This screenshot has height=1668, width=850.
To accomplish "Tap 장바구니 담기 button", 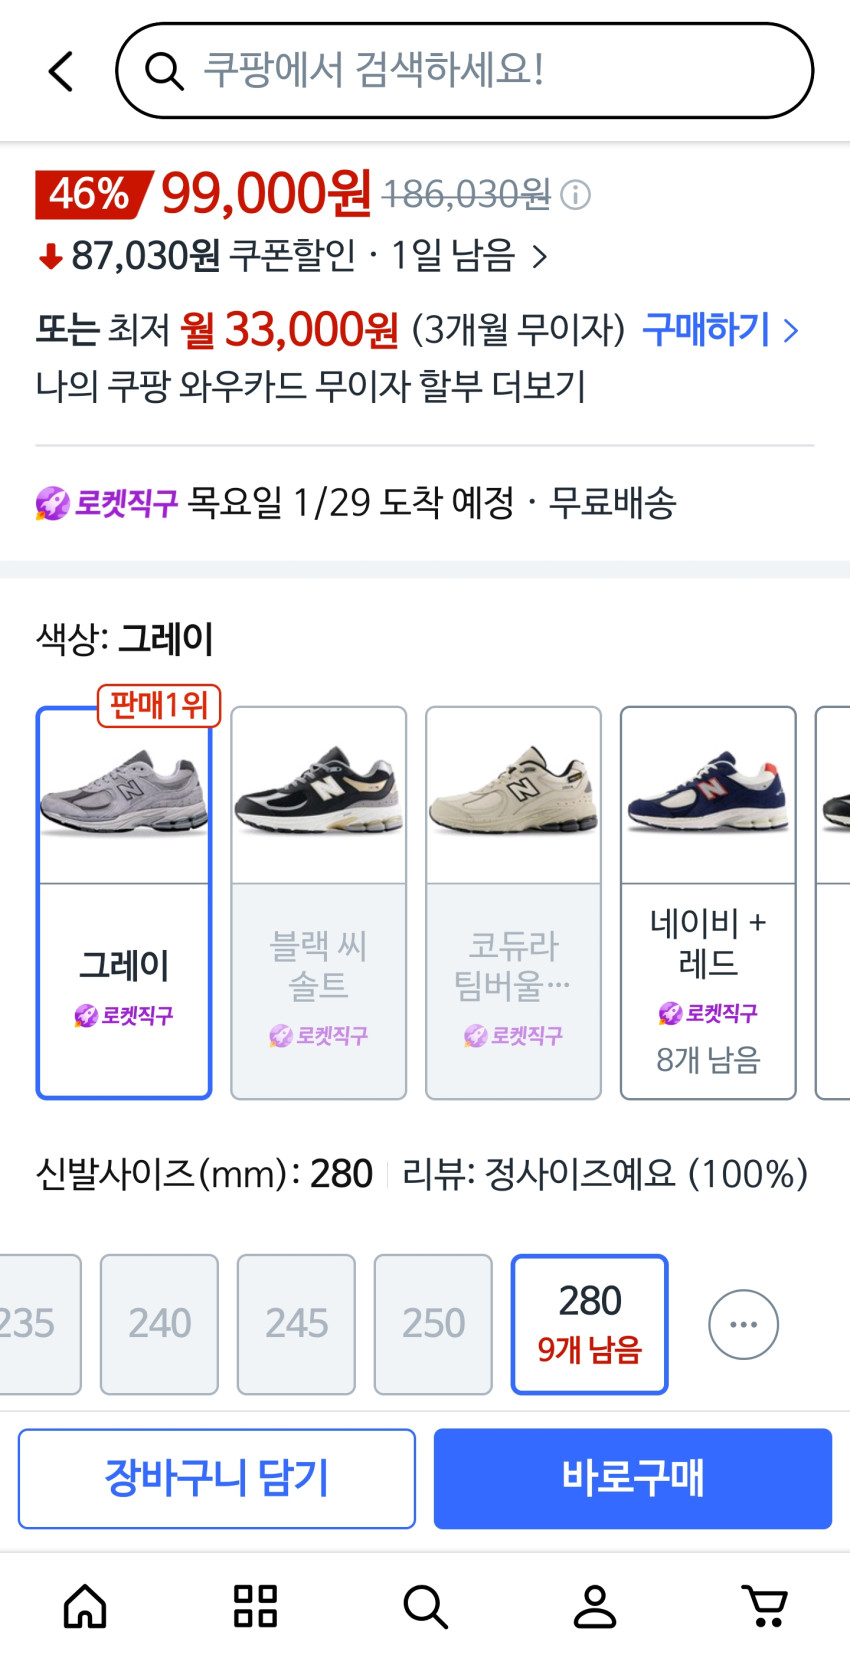I will [217, 1478].
